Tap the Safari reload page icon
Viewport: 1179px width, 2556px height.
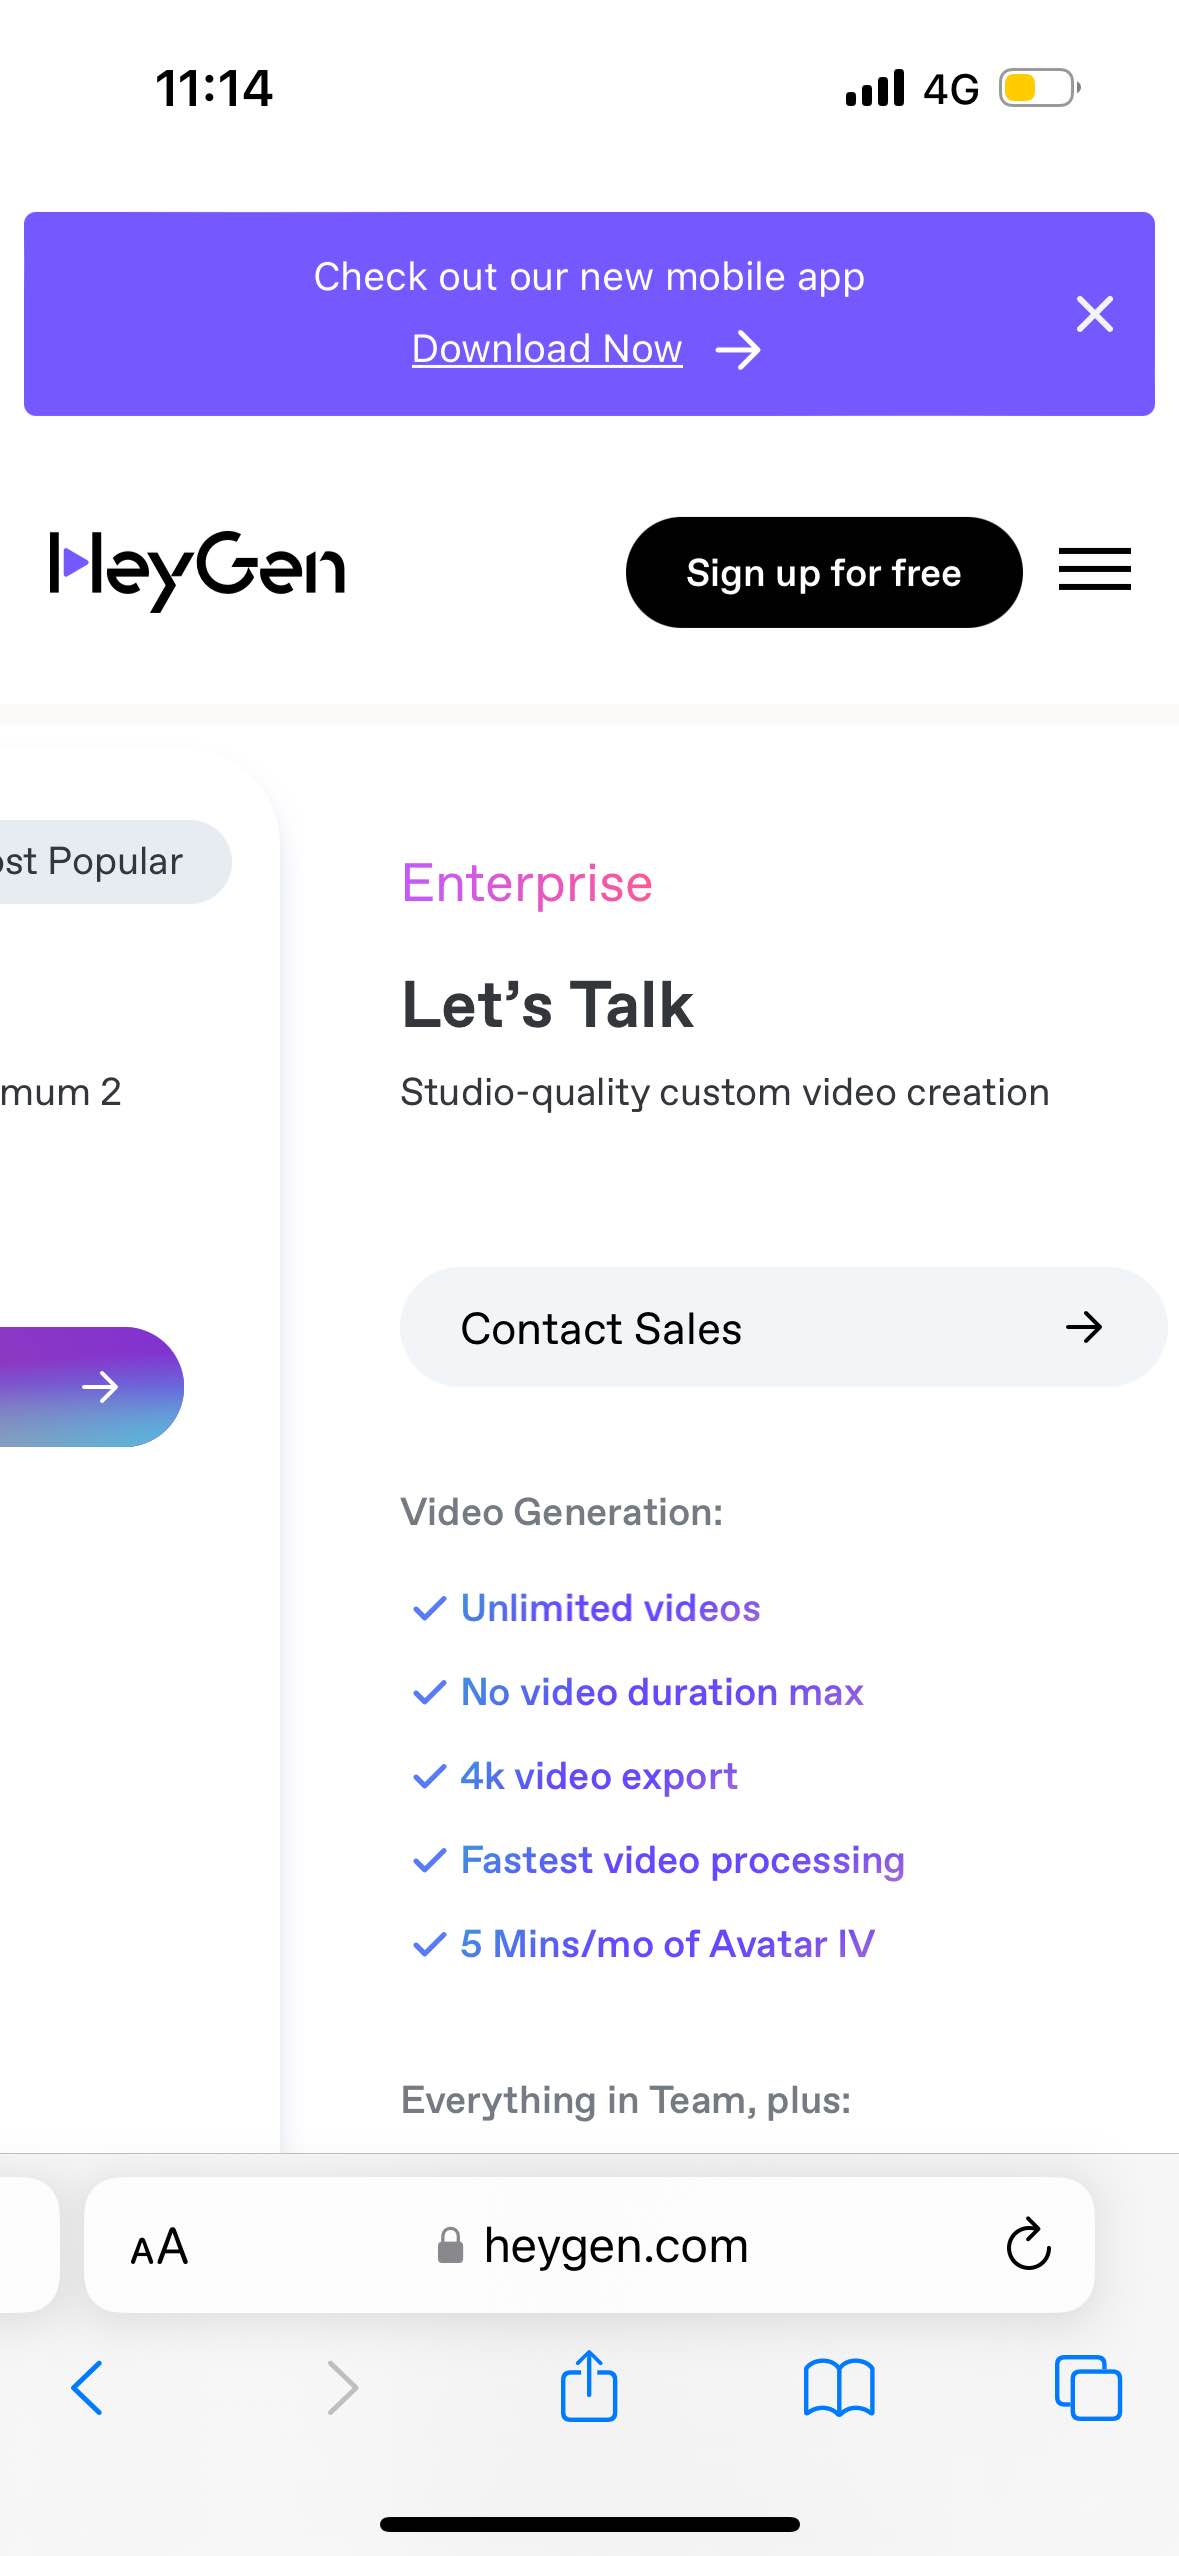pyautogui.click(x=1028, y=2246)
